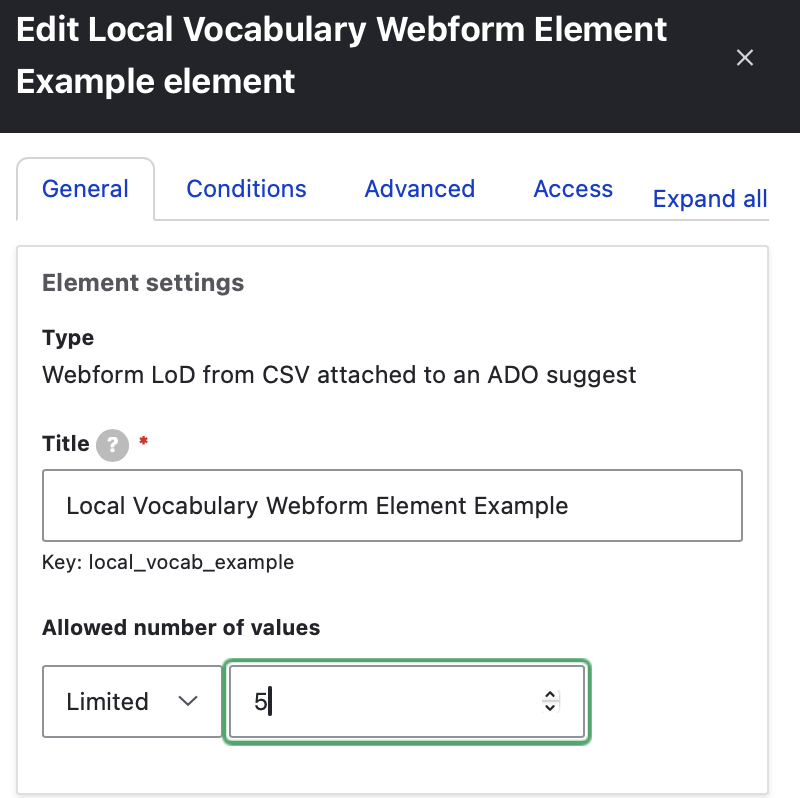Select the Access tab
This screenshot has width=800, height=798.
coord(573,189)
